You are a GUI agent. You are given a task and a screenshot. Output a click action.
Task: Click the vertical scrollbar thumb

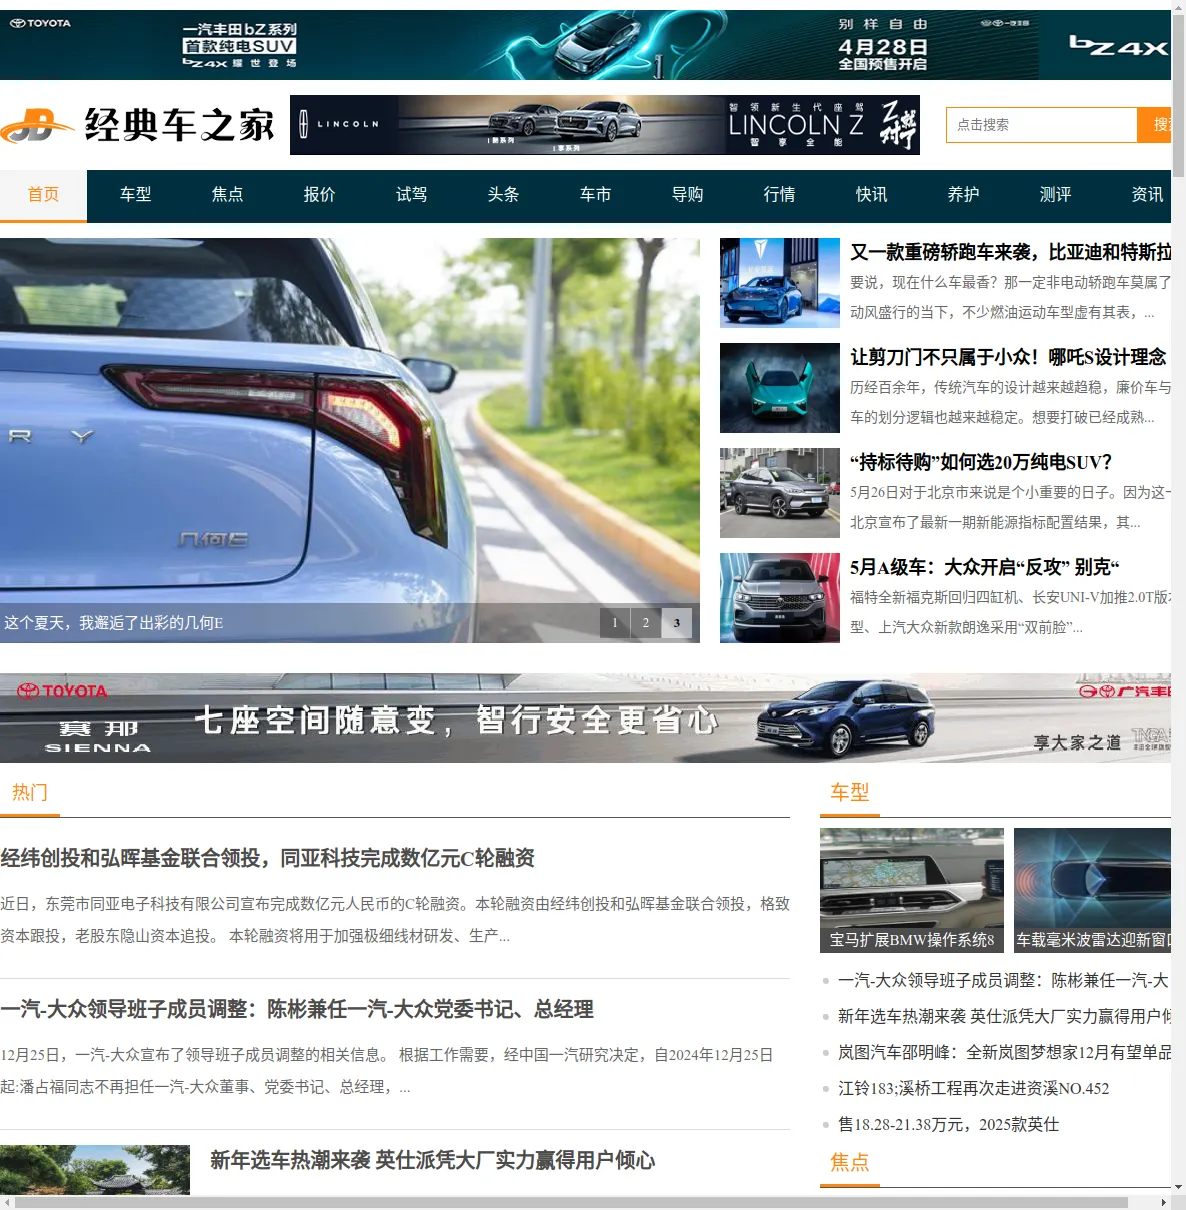pos(1178,95)
